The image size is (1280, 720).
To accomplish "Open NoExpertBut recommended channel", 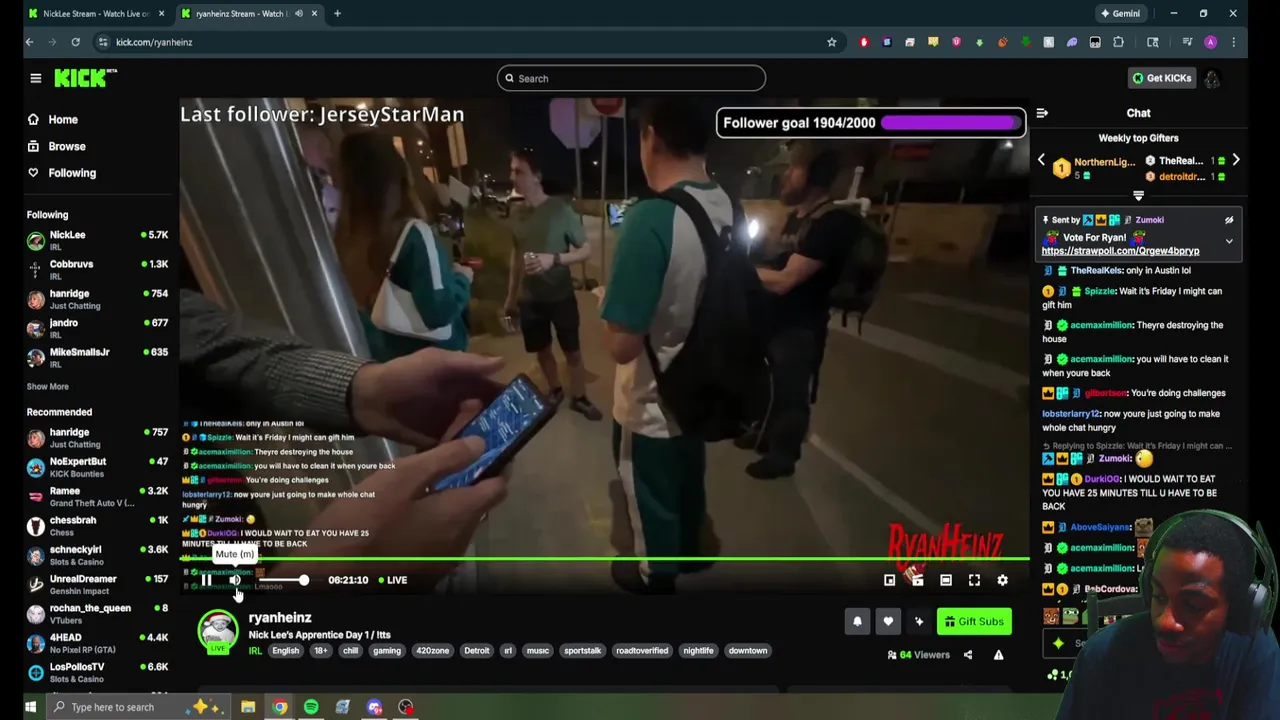I will pyautogui.click(x=97, y=467).
